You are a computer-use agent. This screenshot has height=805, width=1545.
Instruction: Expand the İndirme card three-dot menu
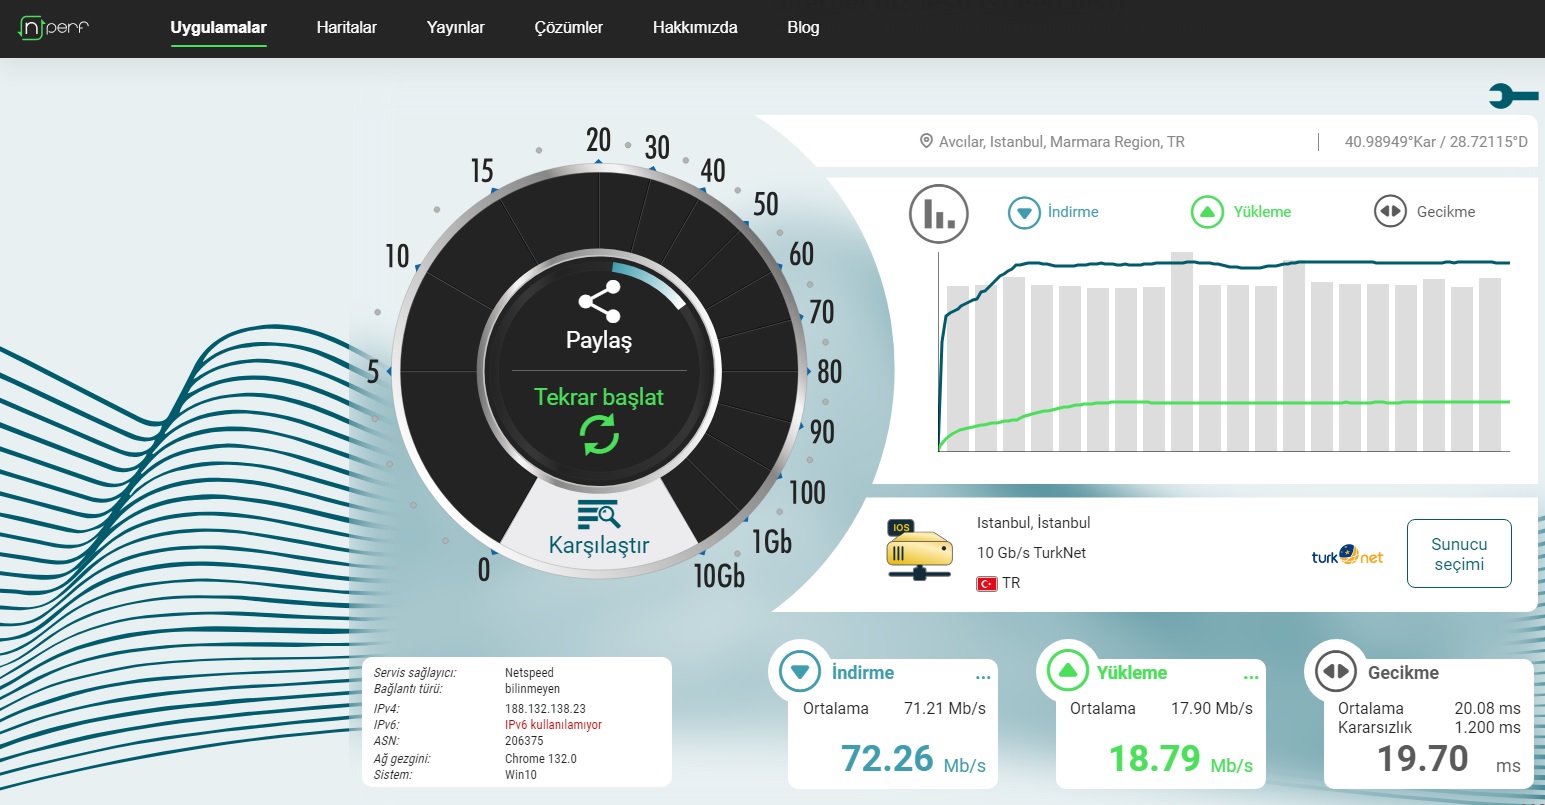point(983,678)
